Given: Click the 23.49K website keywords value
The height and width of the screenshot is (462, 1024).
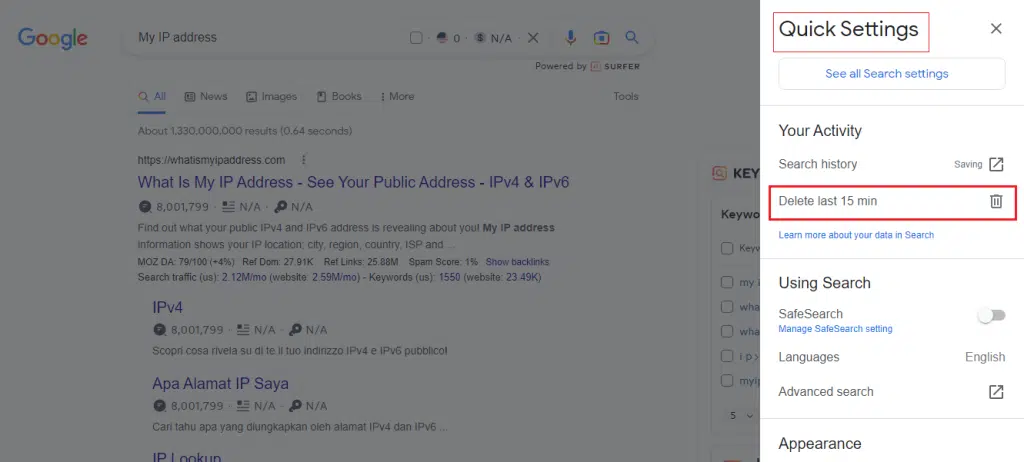Looking at the screenshot, I should pos(521,278).
